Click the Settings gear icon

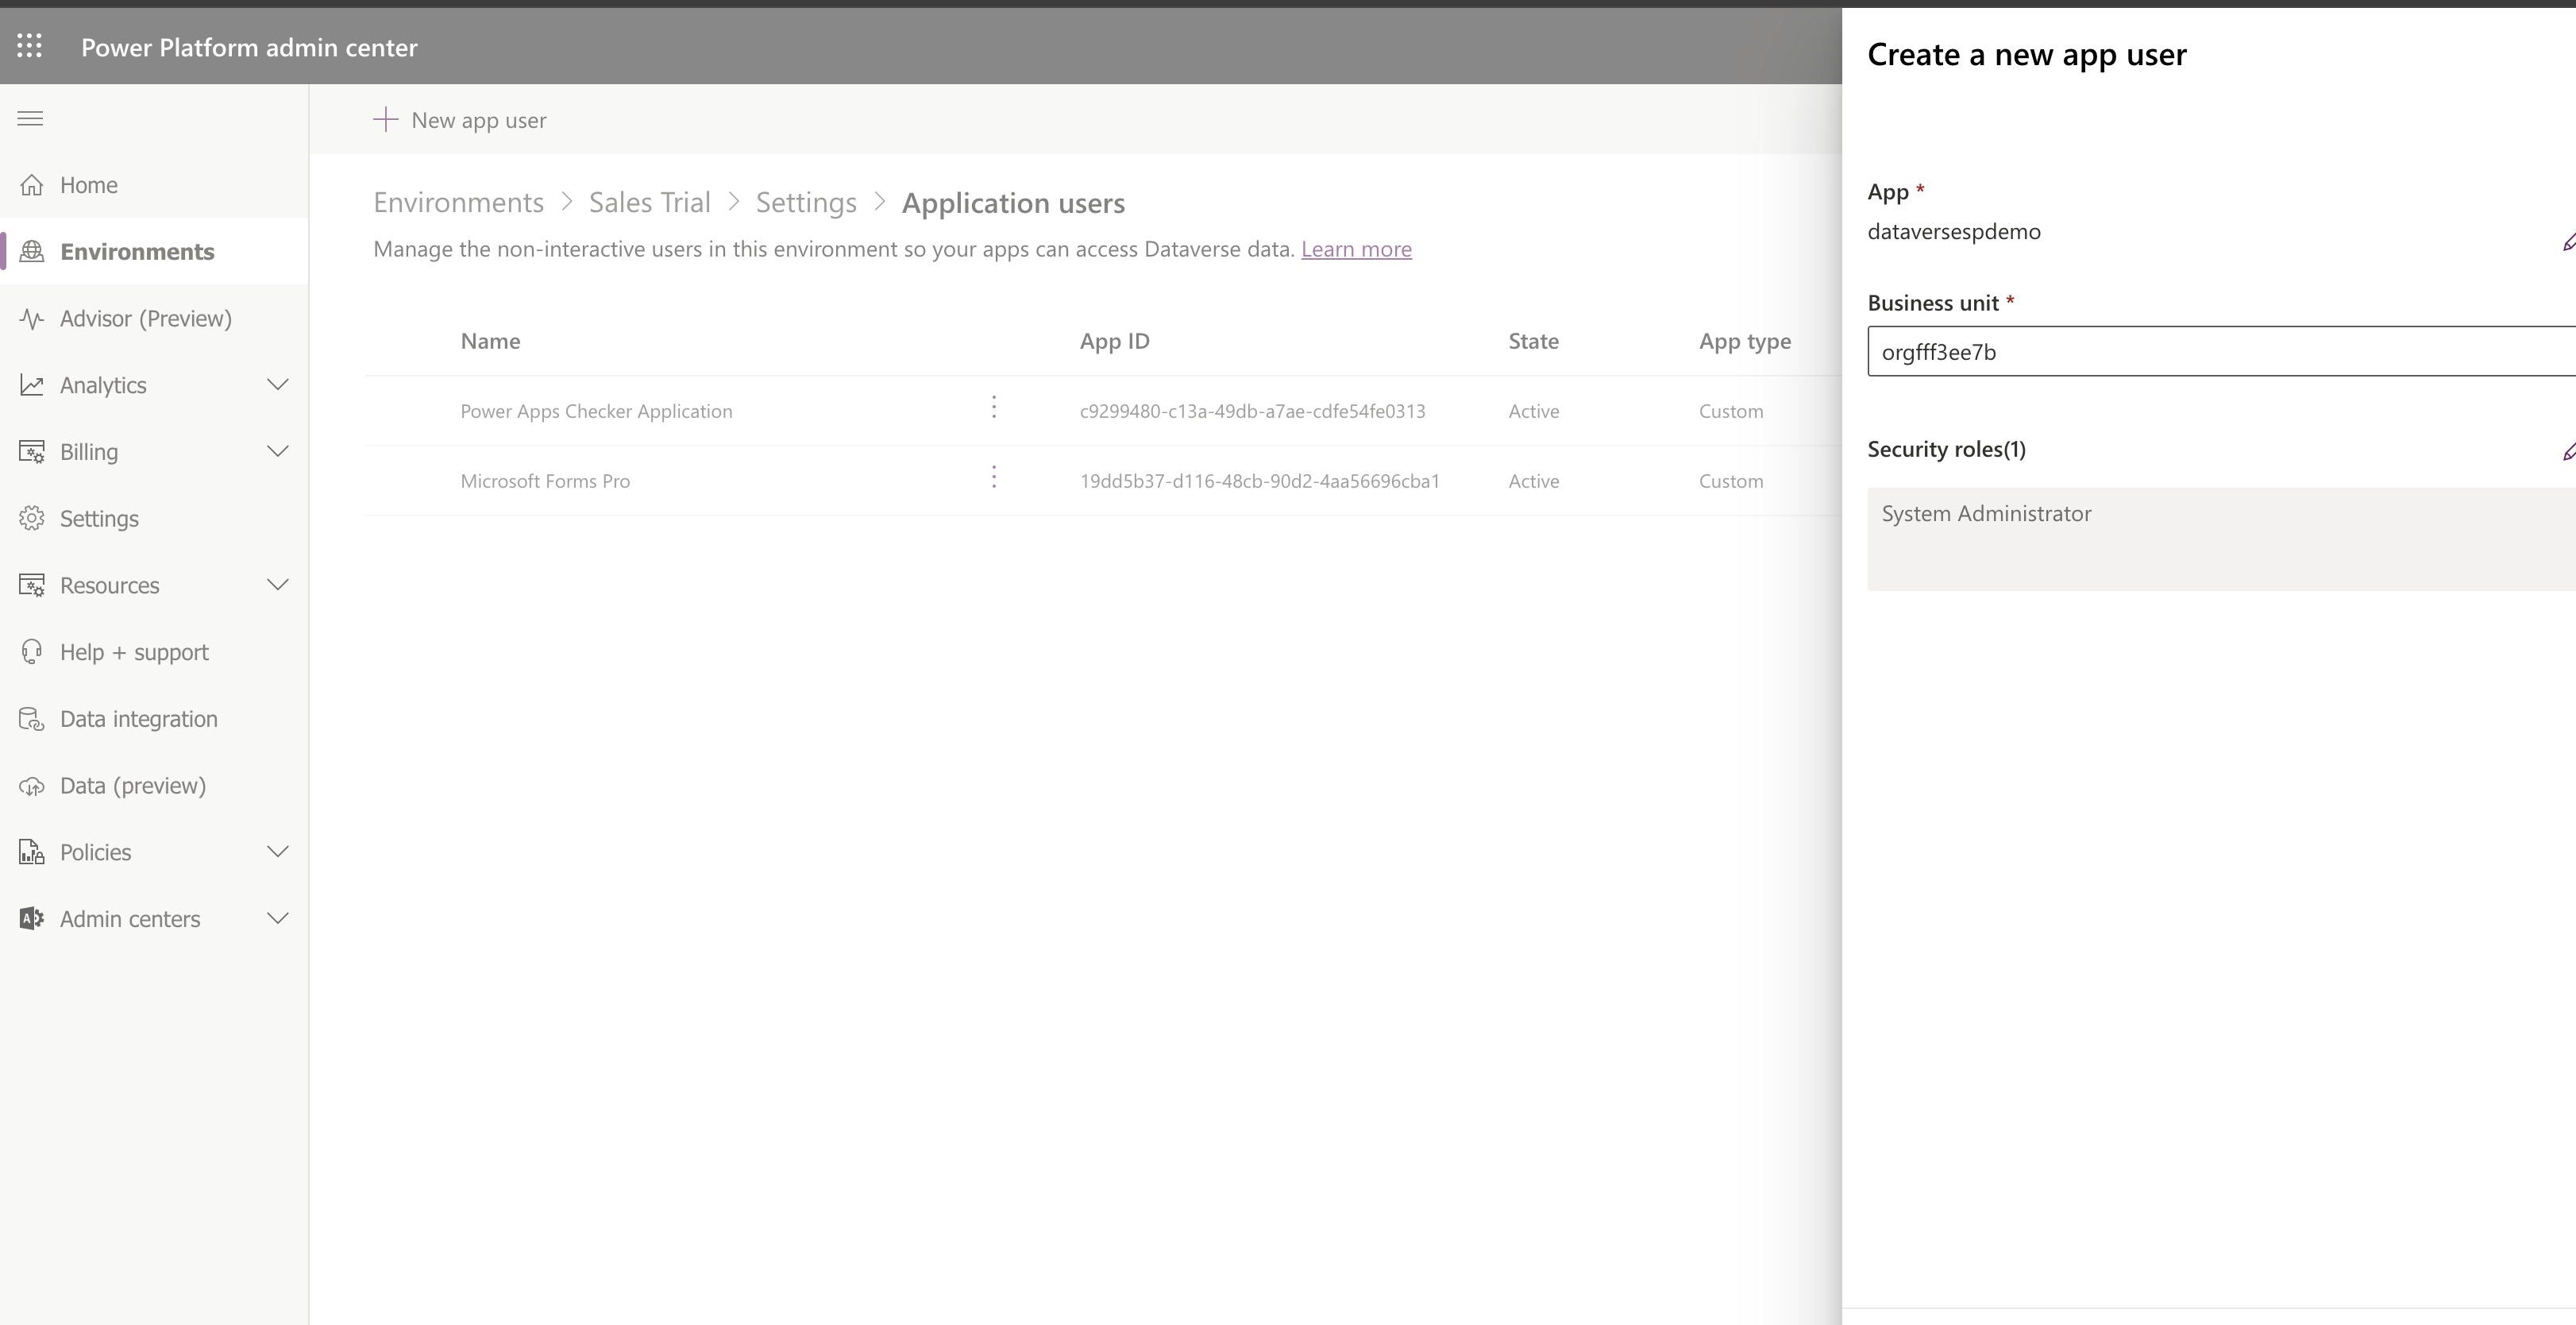point(32,518)
